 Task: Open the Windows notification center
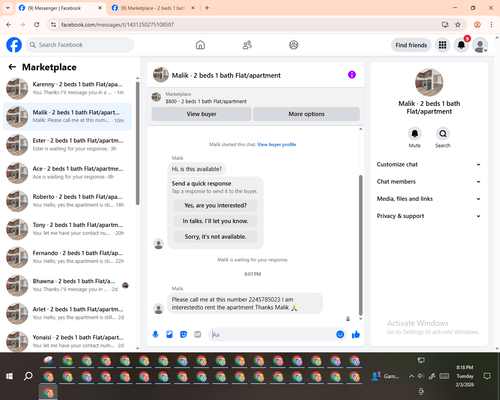tap(487, 376)
